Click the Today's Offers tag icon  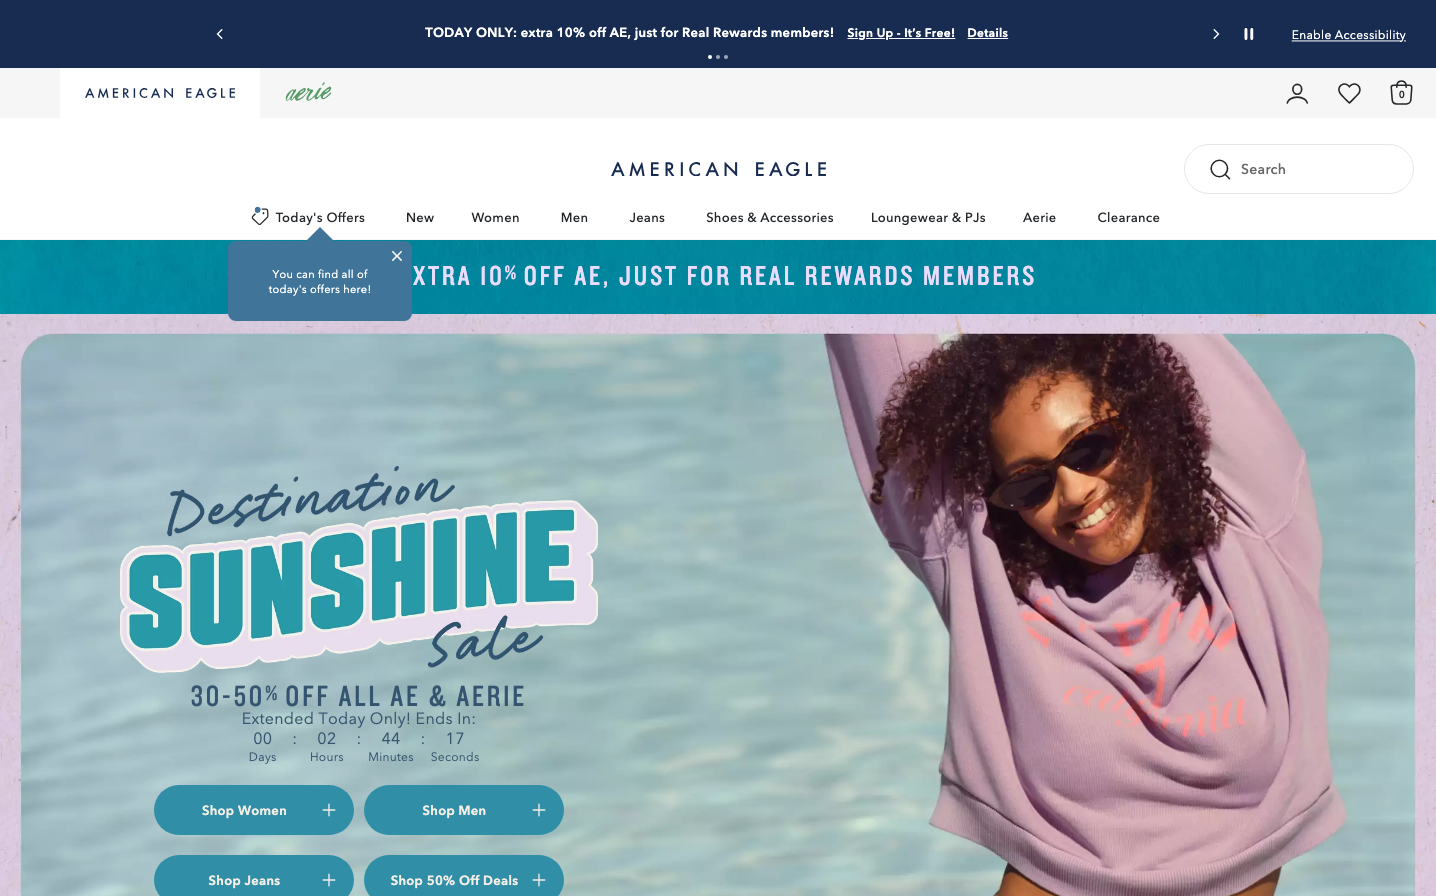click(260, 216)
